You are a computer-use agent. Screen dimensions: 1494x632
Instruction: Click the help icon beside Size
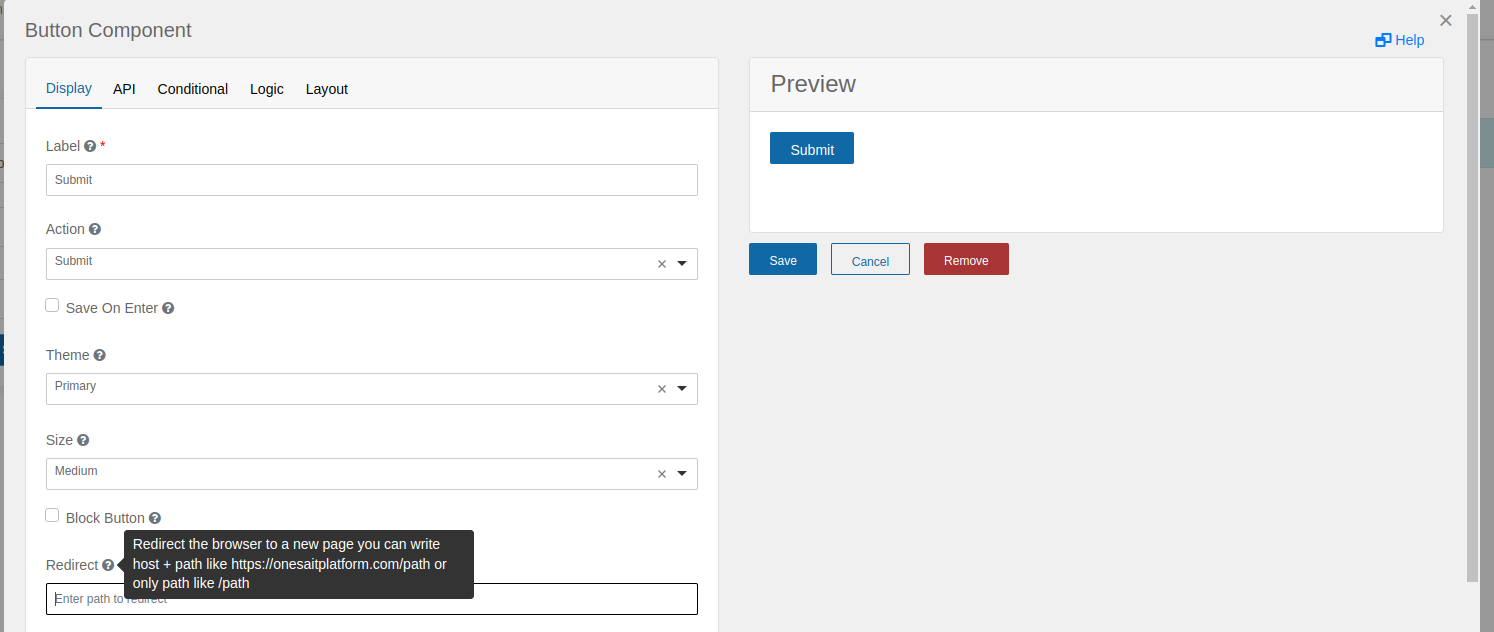82,440
